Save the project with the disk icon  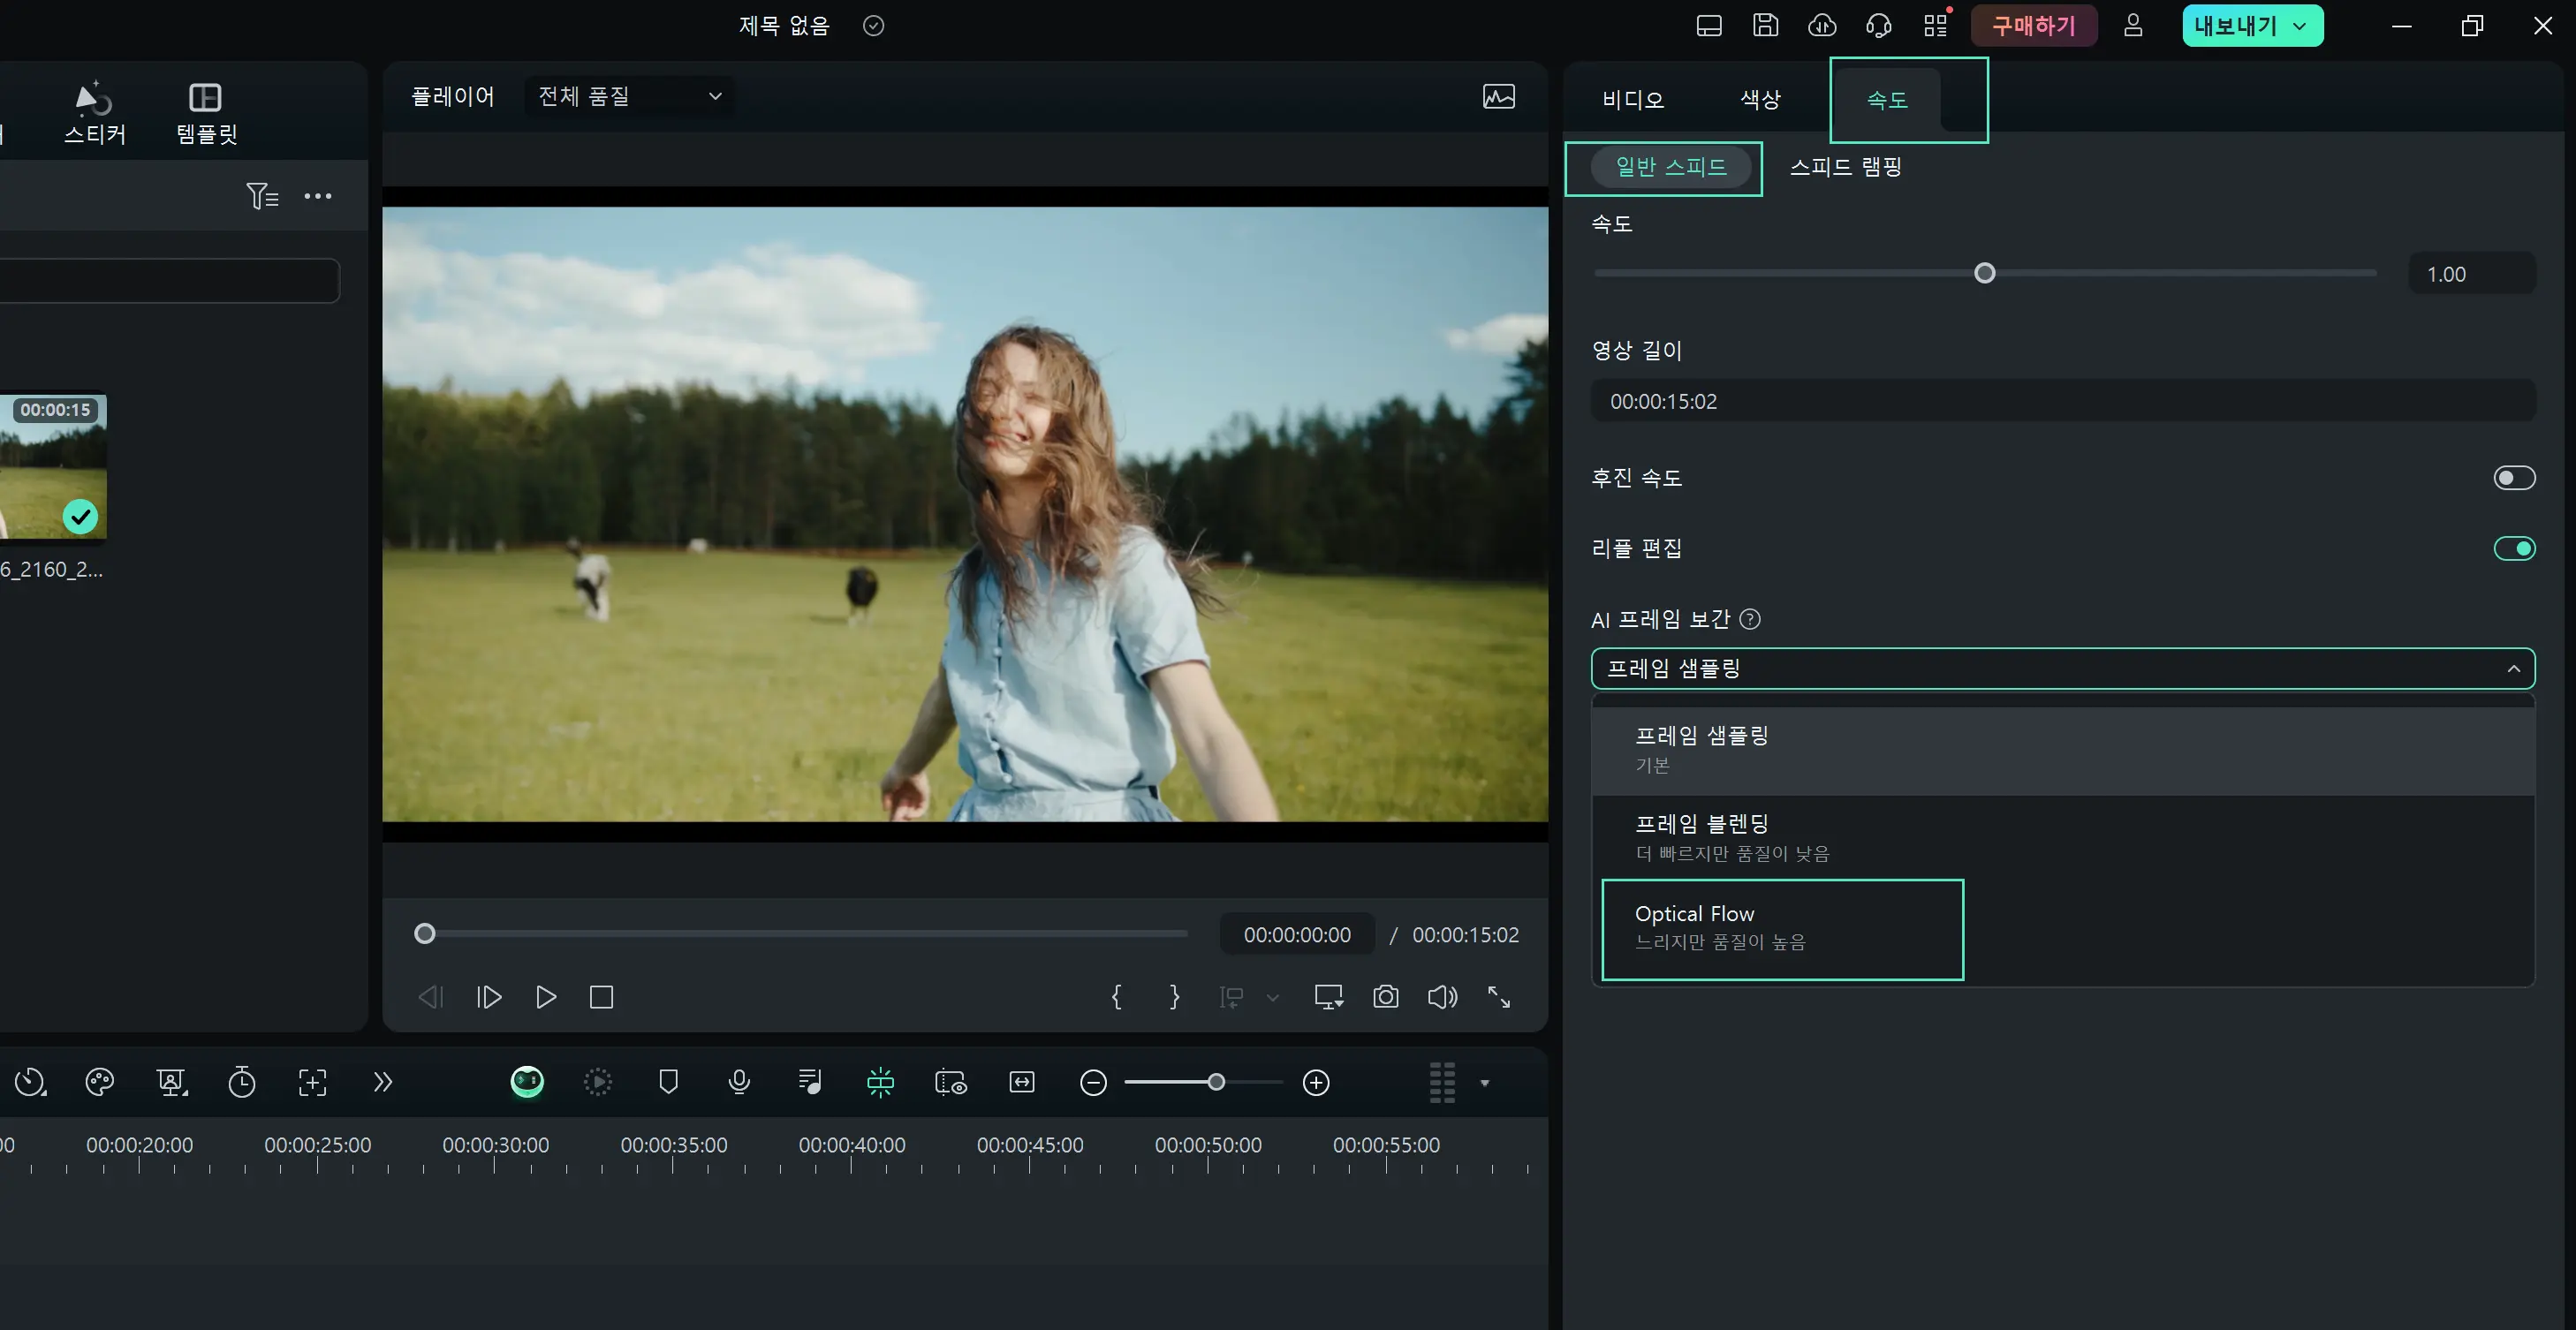pyautogui.click(x=1766, y=26)
